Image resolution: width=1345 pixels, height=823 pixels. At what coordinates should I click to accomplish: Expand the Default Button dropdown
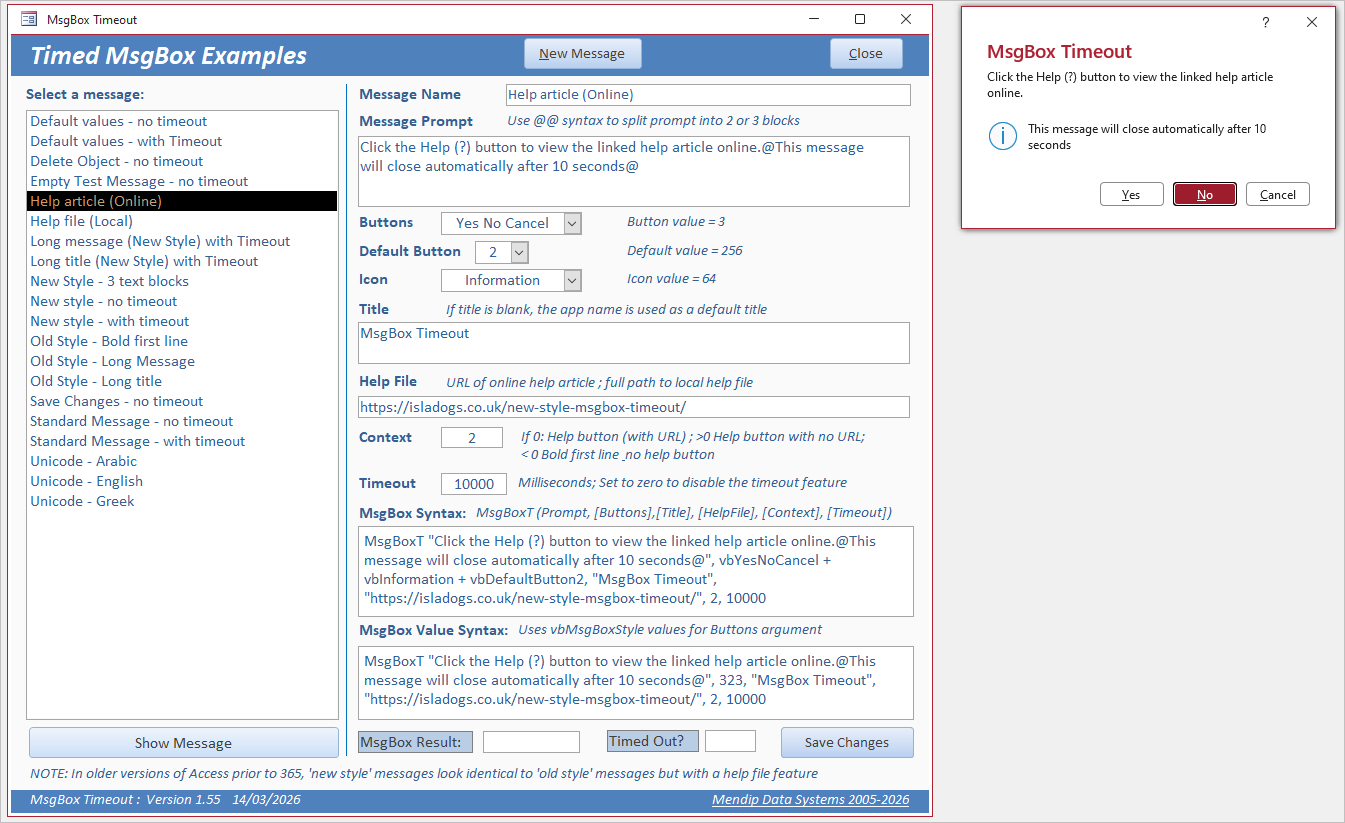(519, 251)
